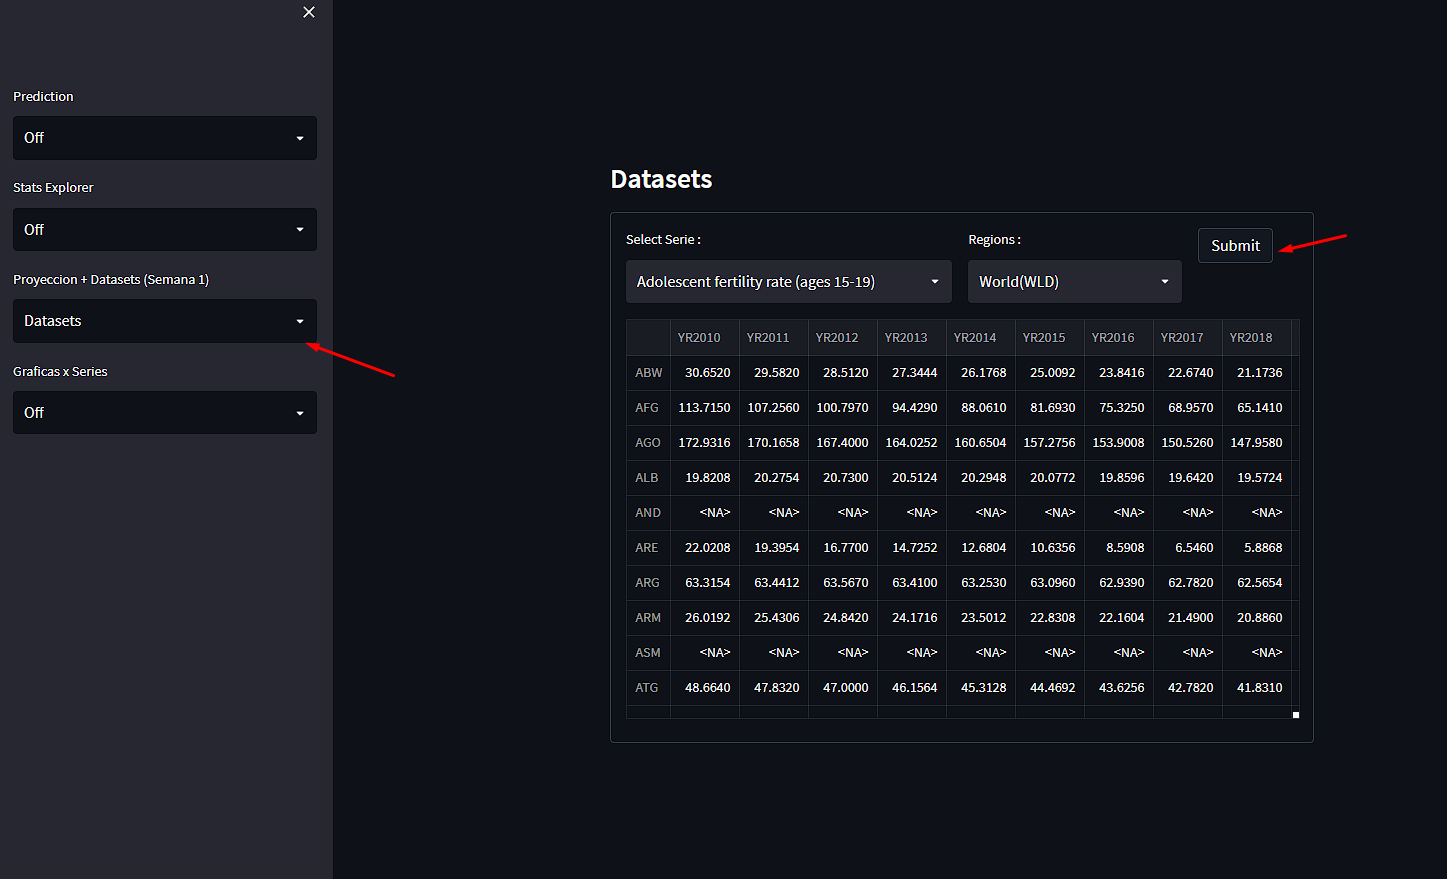Screen dimensions: 1447x879
Task: Click the YR2018 column header
Action: pyautogui.click(x=1251, y=337)
